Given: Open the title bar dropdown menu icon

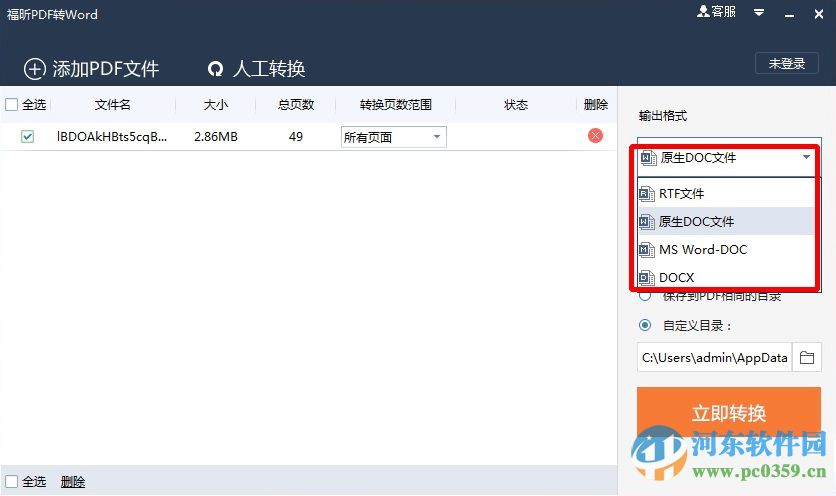Looking at the screenshot, I should (759, 12).
